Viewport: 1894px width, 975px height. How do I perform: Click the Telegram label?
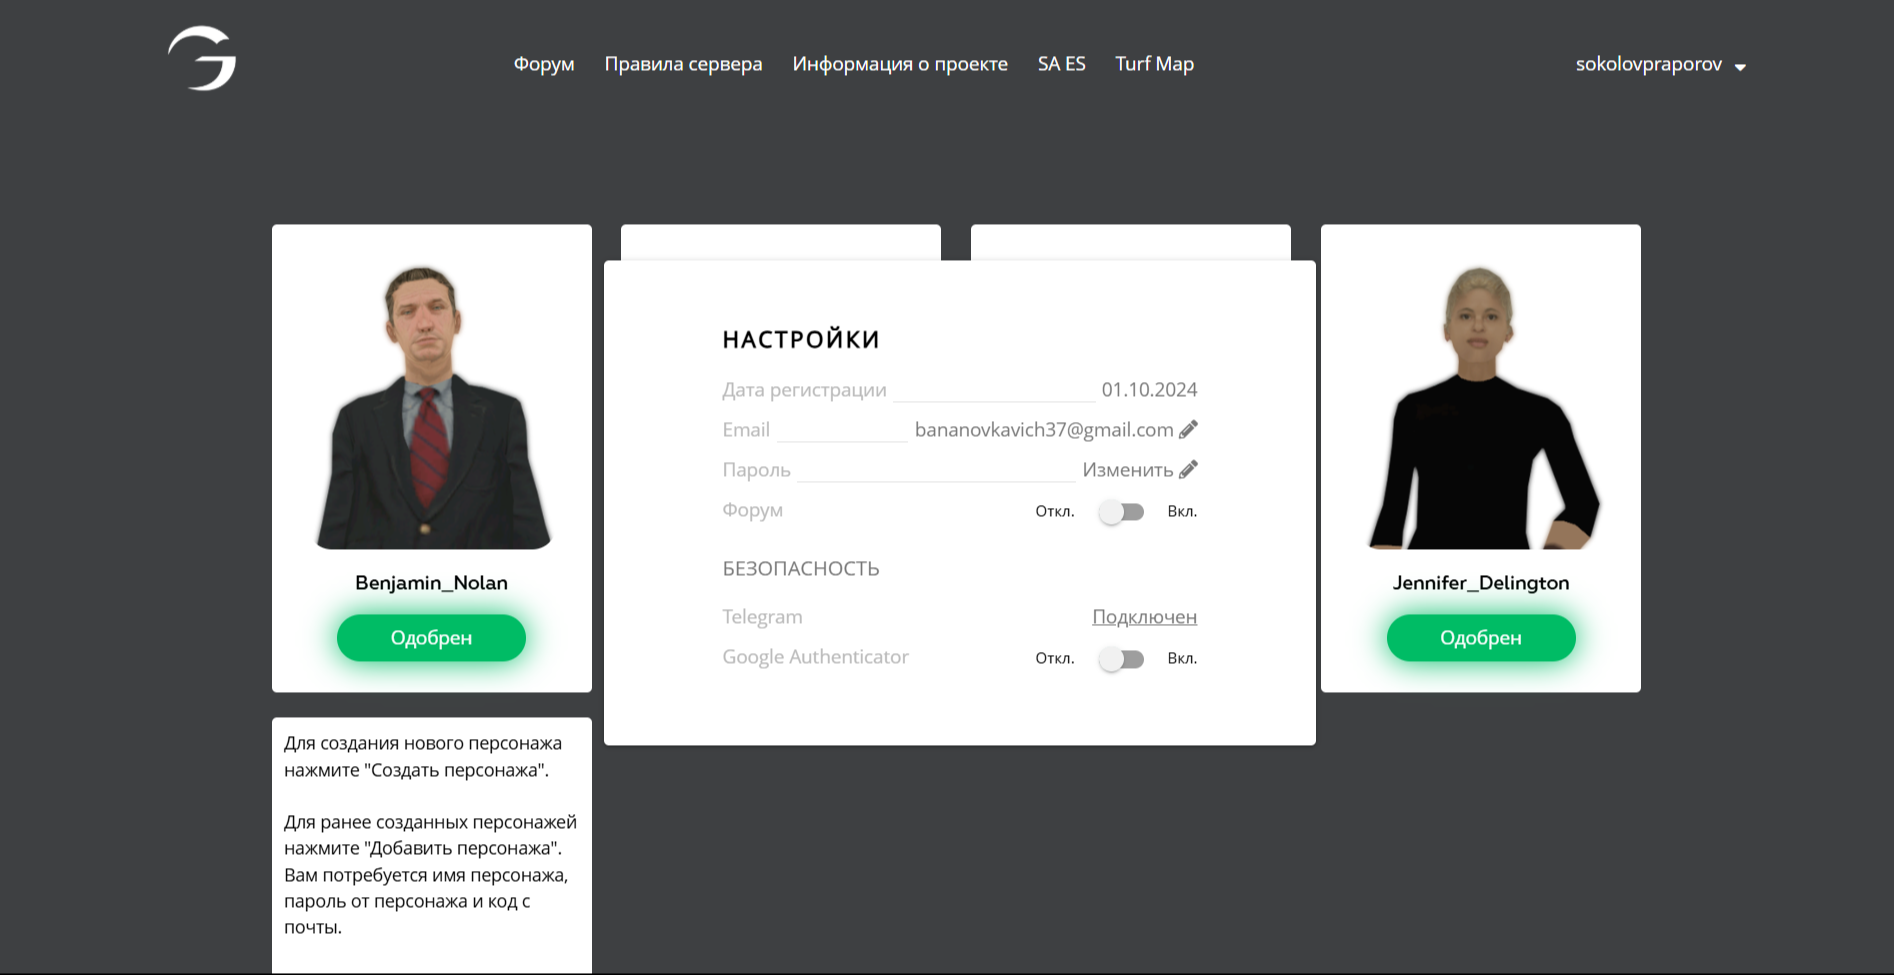coord(762,617)
